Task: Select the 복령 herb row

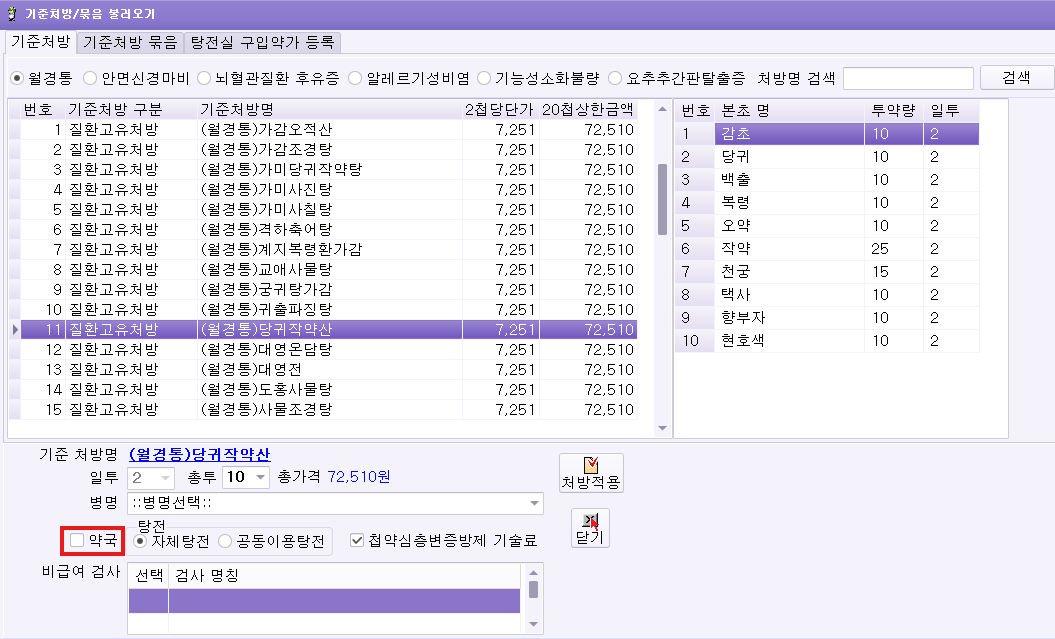Action: [827, 202]
